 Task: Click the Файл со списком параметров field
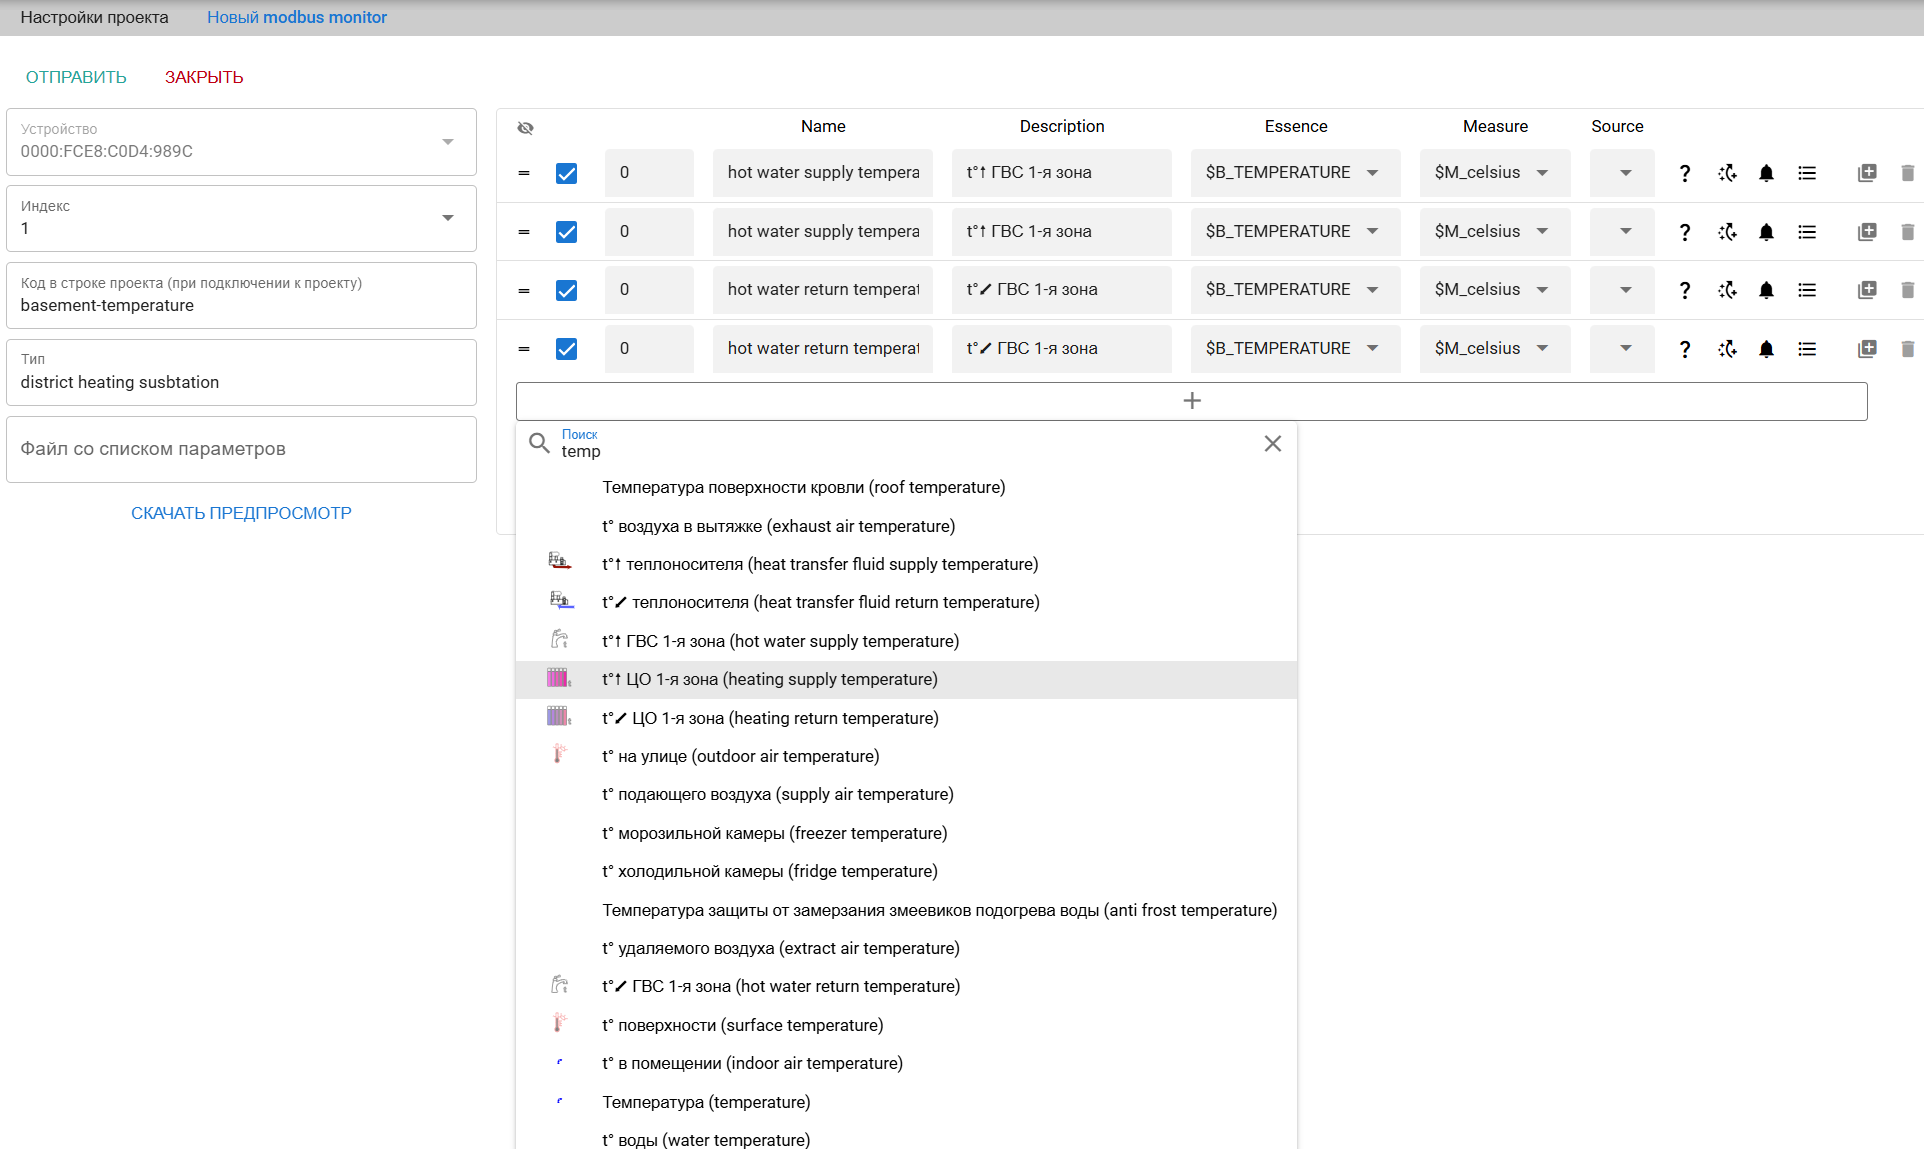tap(241, 449)
